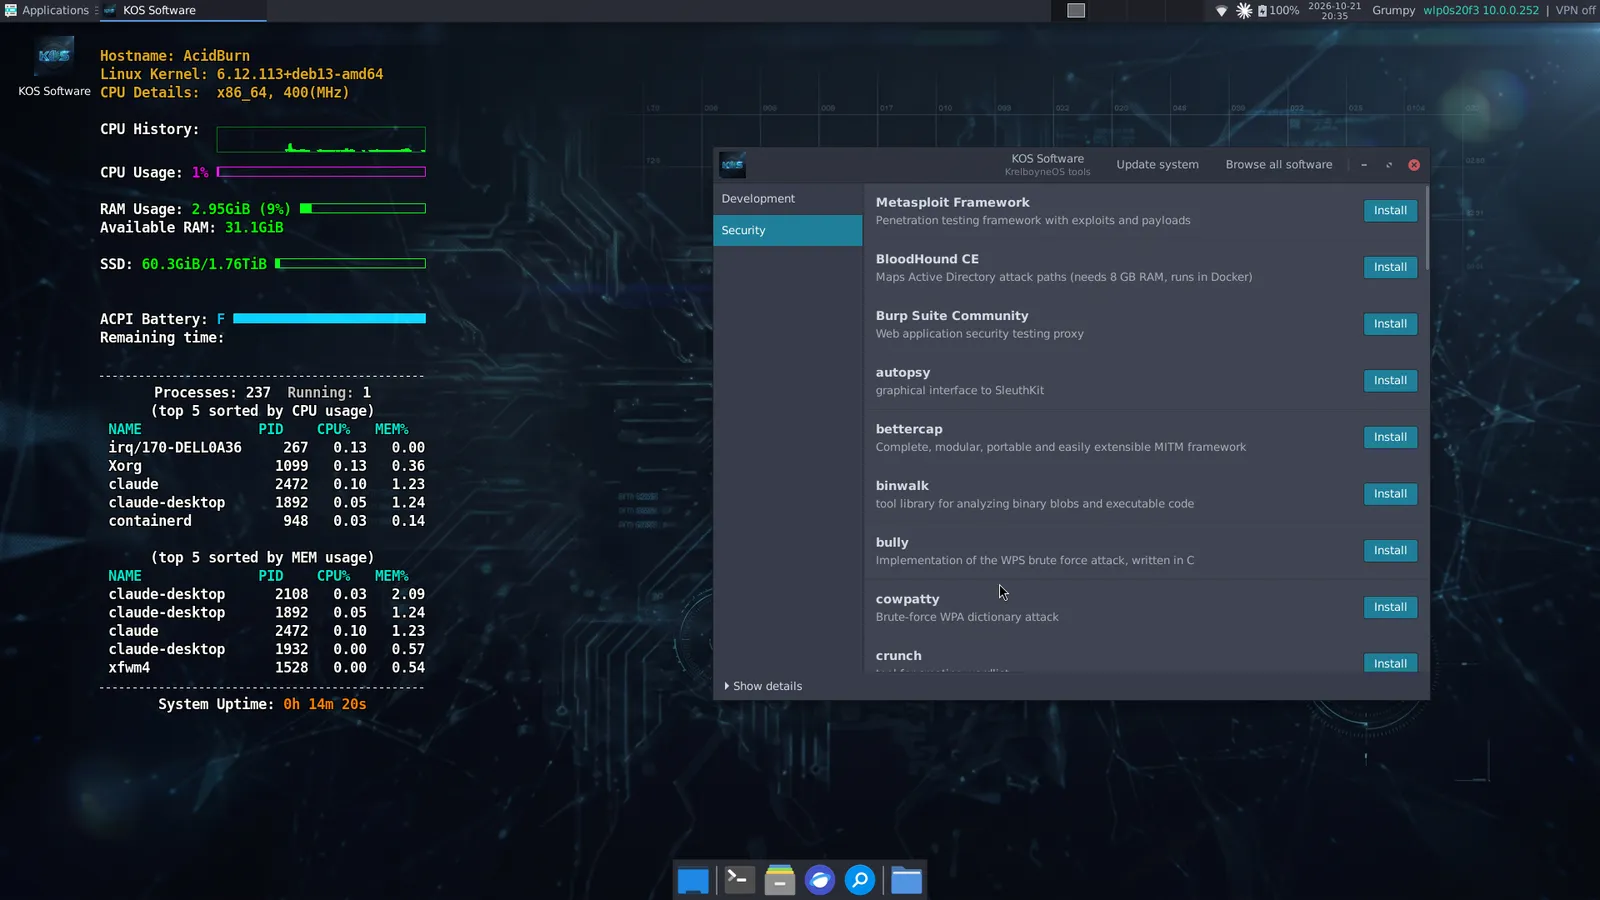The width and height of the screenshot is (1600, 900).
Task: Install crunch
Action: point(1390,663)
